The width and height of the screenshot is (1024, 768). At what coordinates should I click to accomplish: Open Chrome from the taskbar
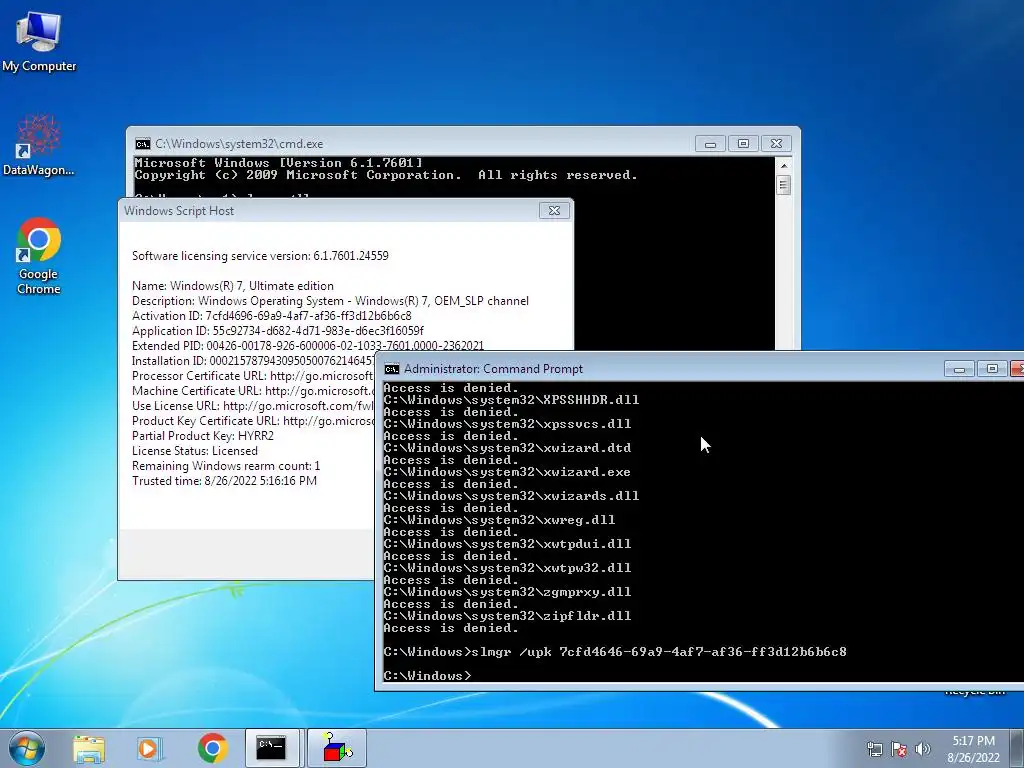[x=212, y=748]
